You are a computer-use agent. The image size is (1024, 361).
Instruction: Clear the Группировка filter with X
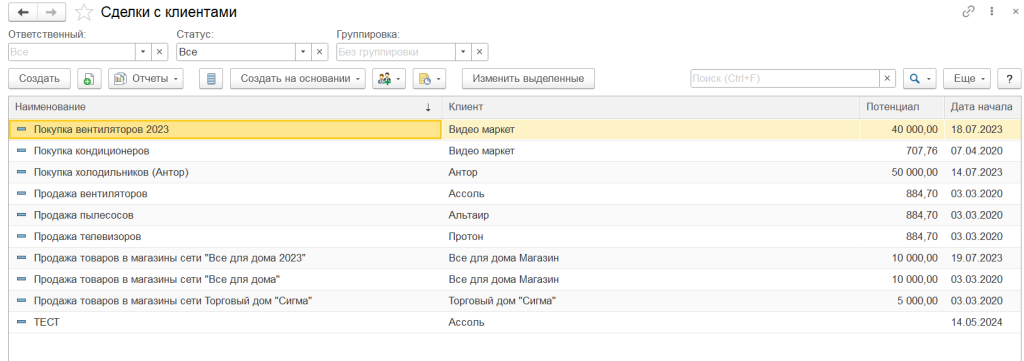[480, 52]
